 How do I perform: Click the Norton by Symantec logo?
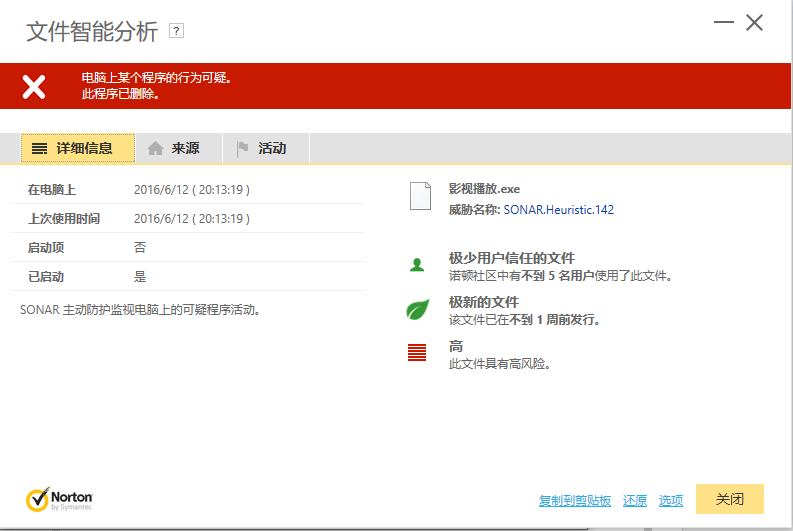[x=59, y=500]
